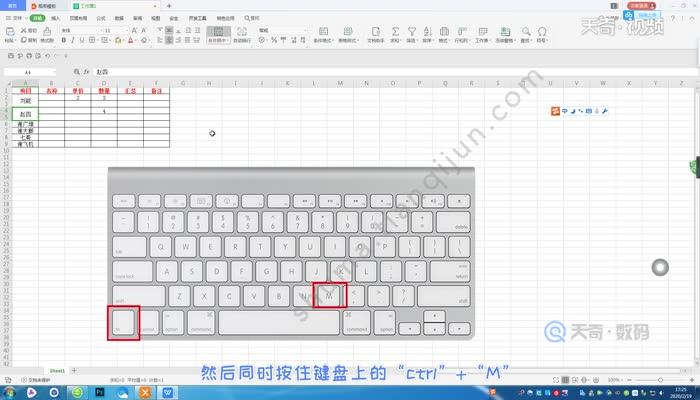This screenshot has height=400, width=700.
Task: Select the cell containing 刘能
Action: tap(25, 101)
